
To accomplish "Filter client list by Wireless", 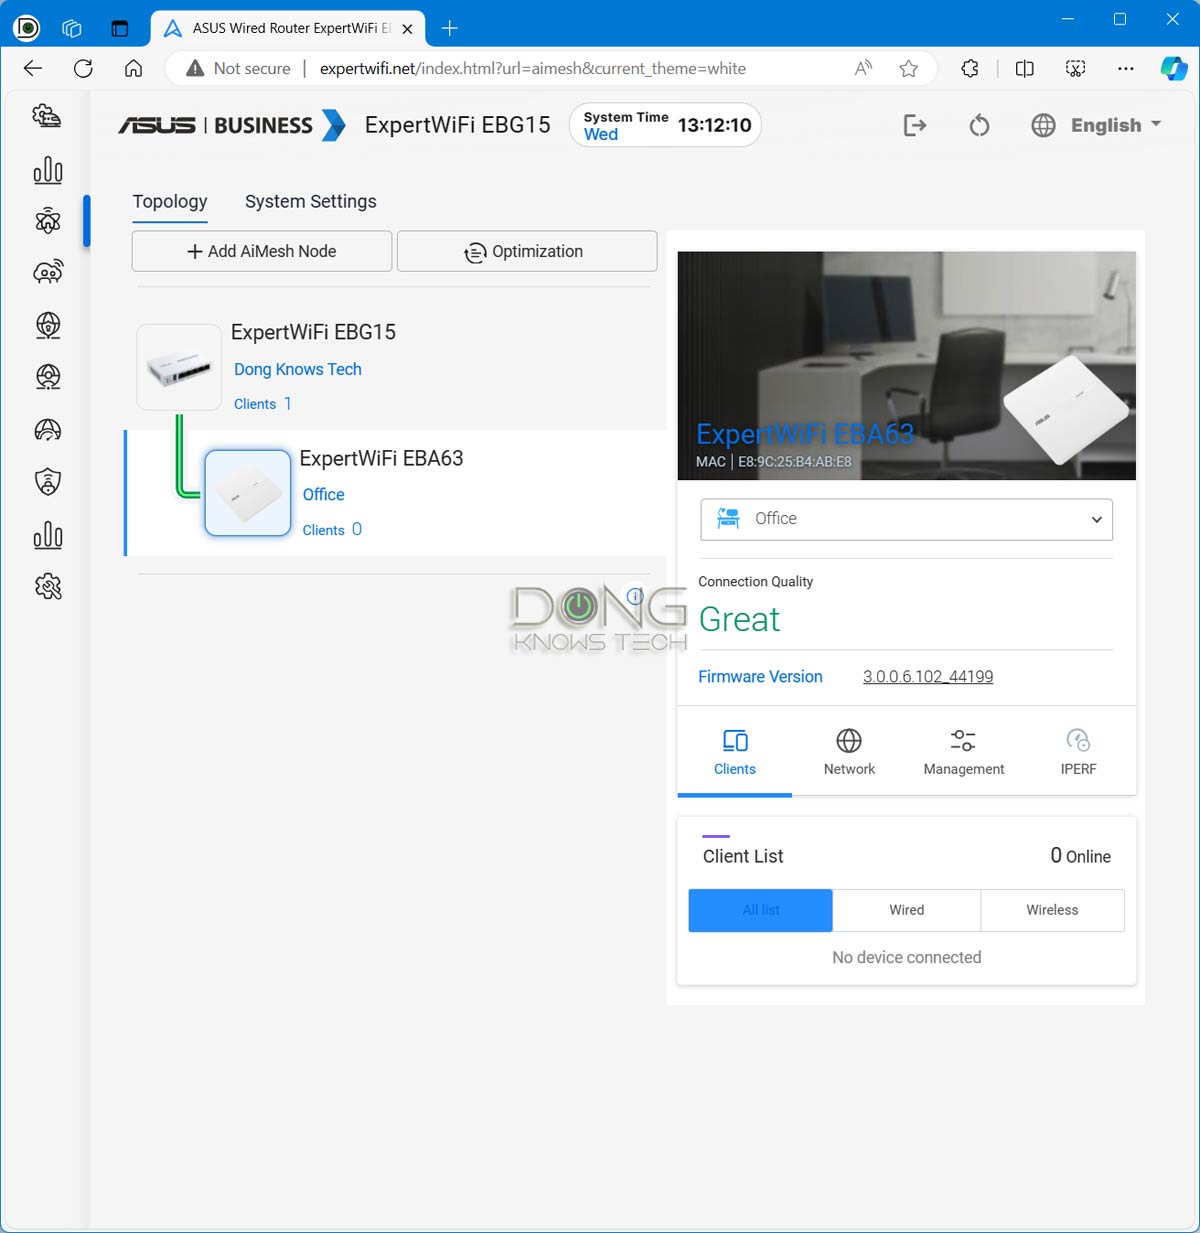I will 1052,910.
